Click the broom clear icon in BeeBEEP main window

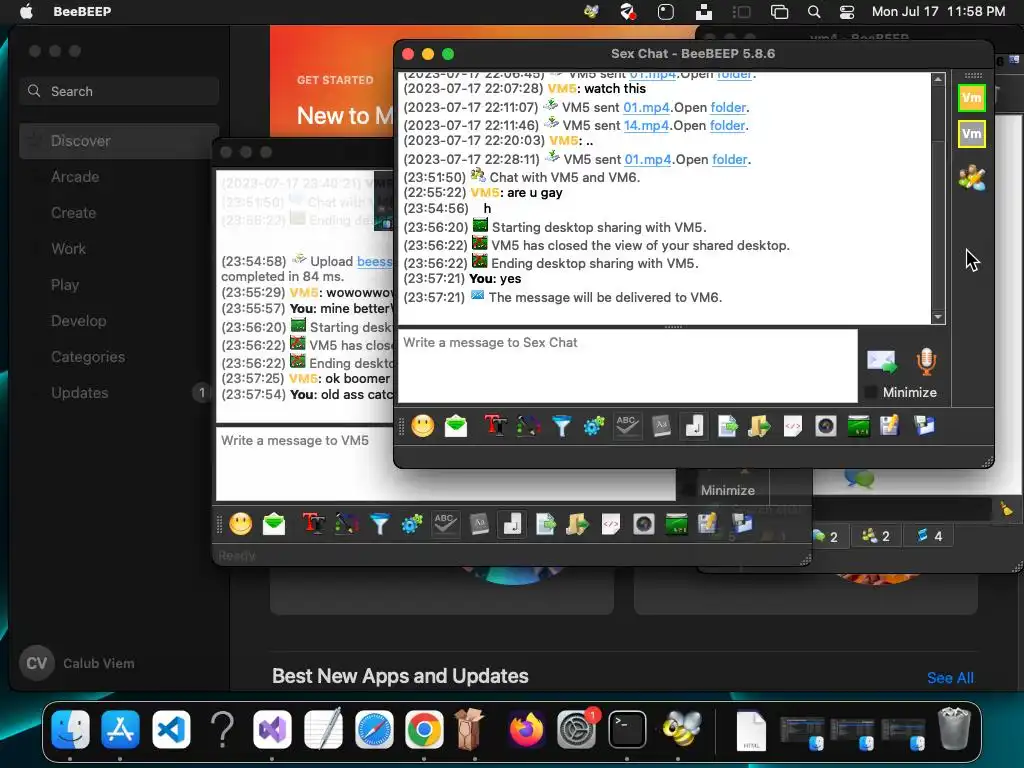(1006, 508)
